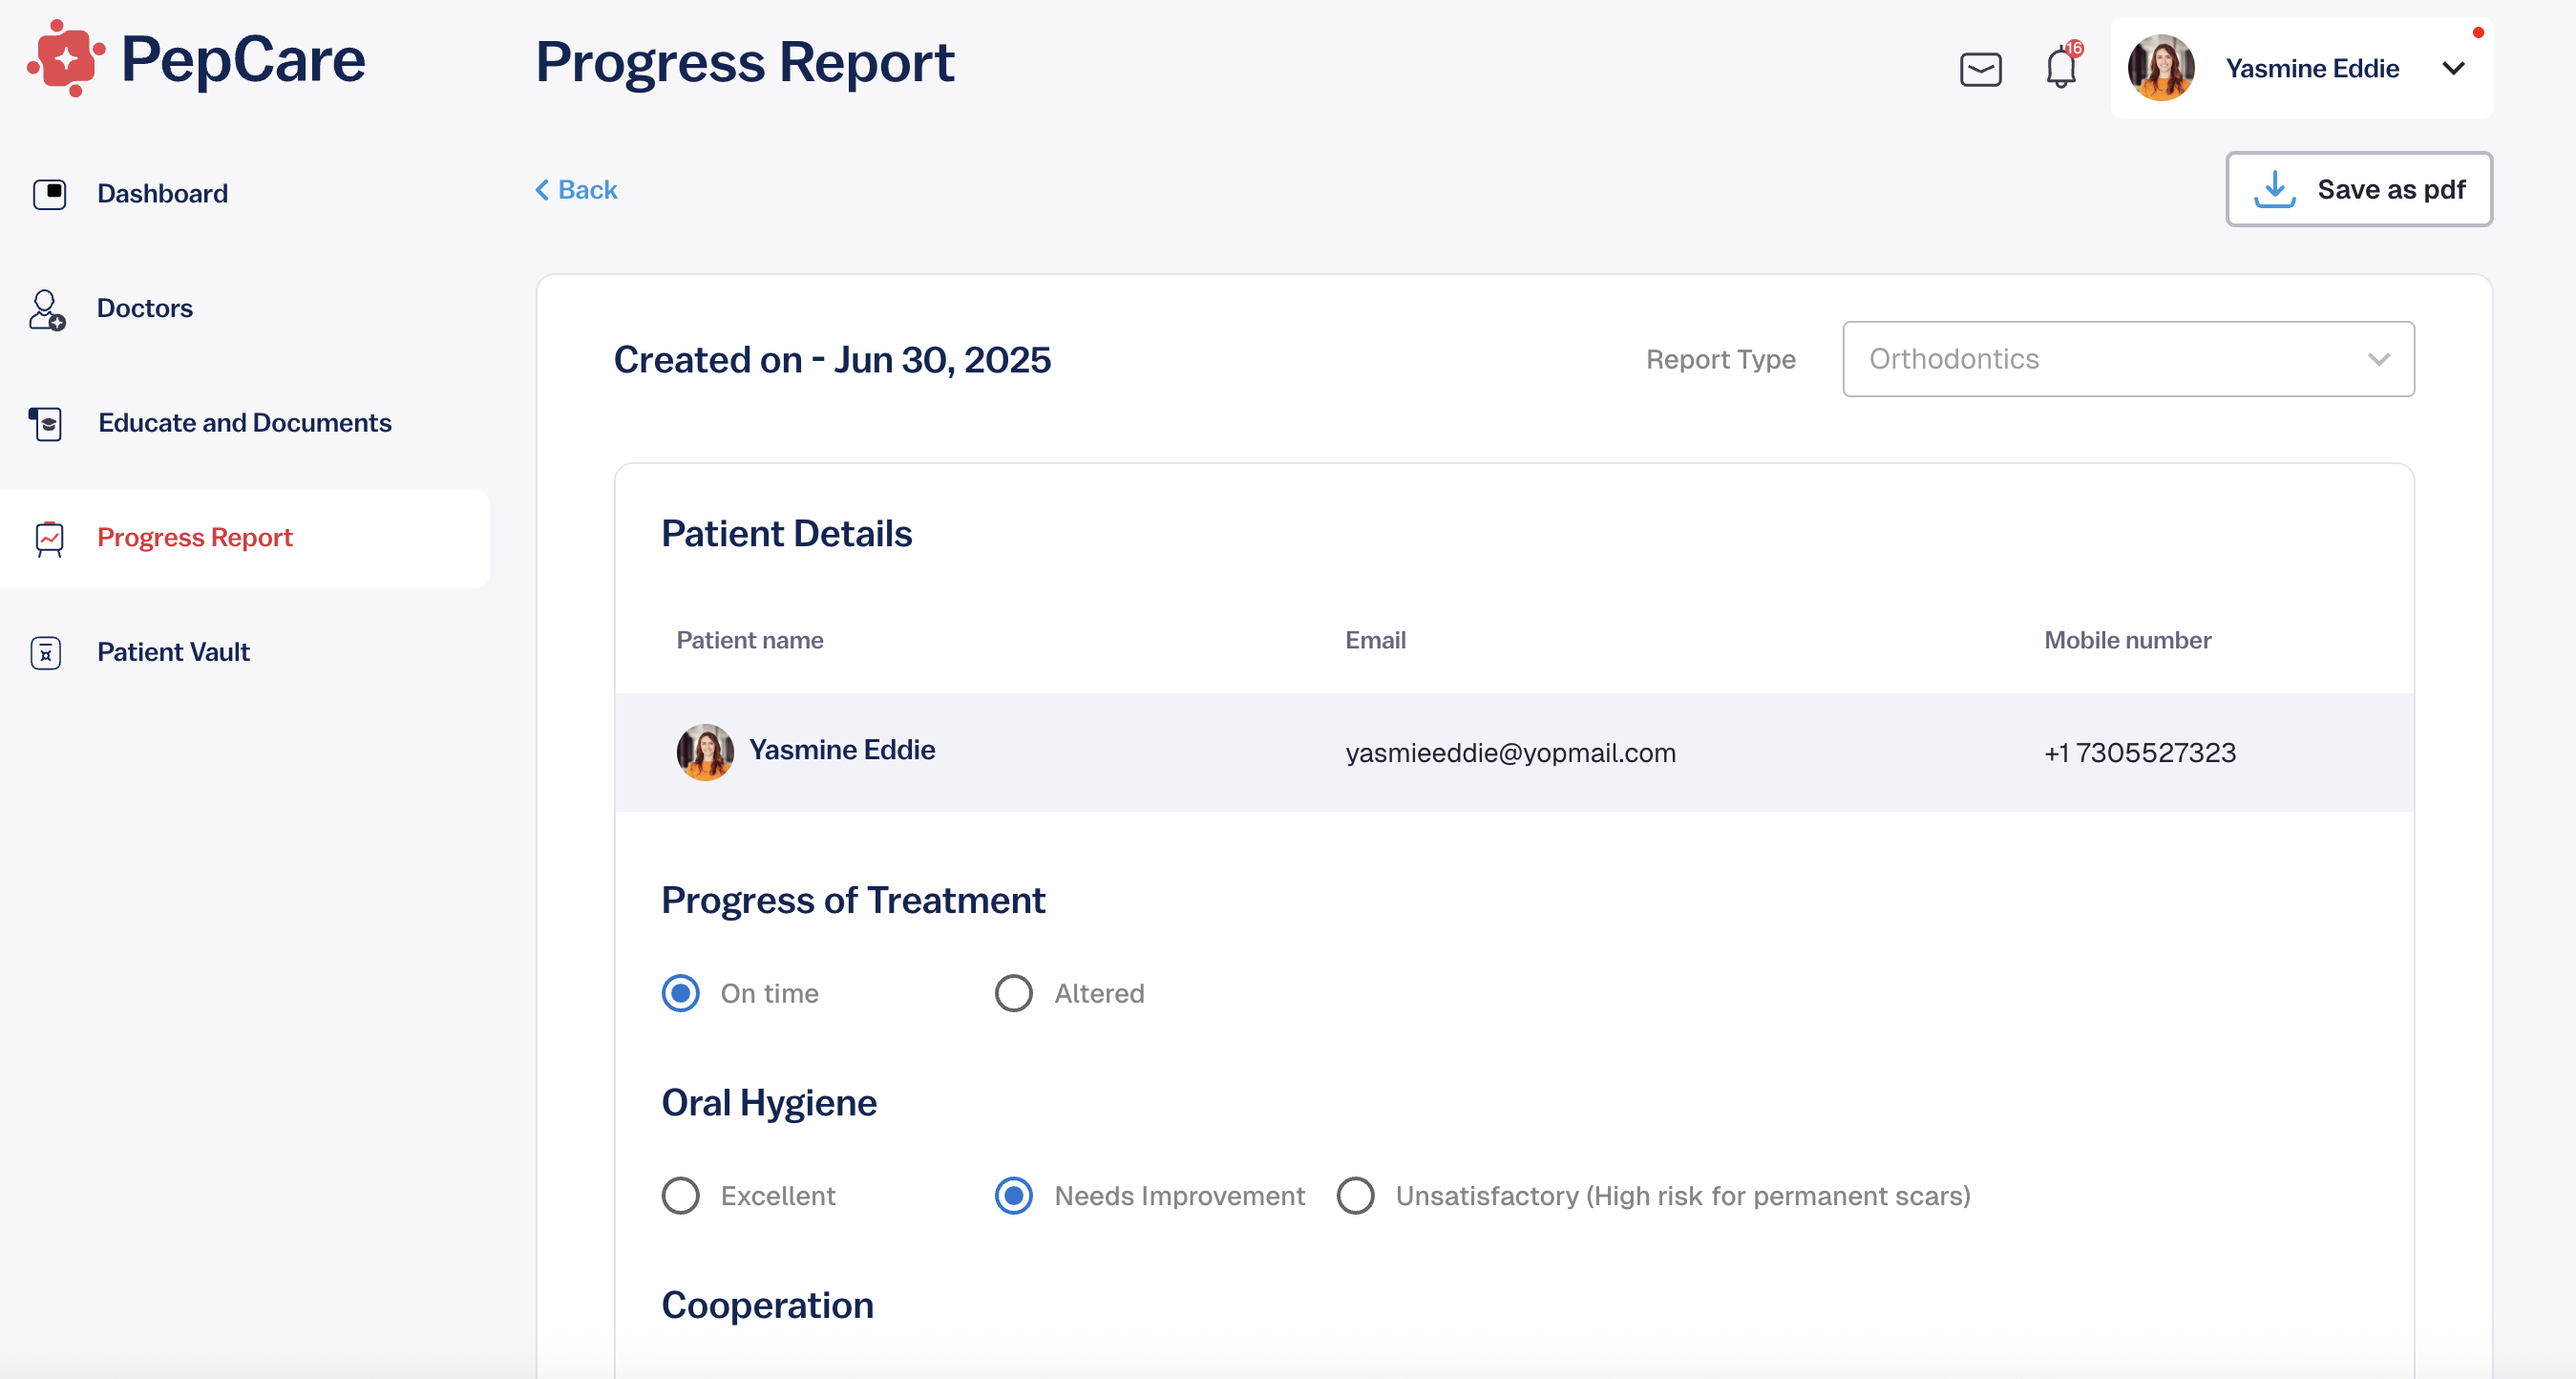Select Excellent oral hygiene

point(681,1195)
